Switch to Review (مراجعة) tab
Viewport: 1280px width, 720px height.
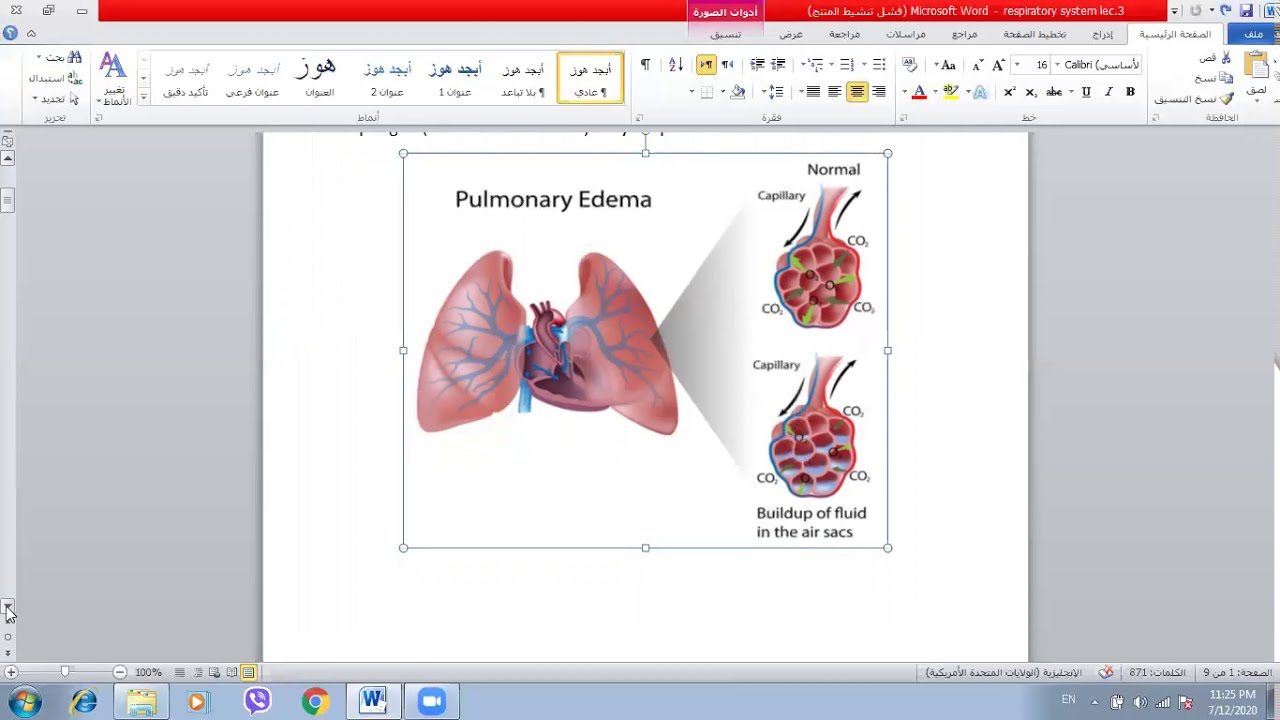[844, 34]
